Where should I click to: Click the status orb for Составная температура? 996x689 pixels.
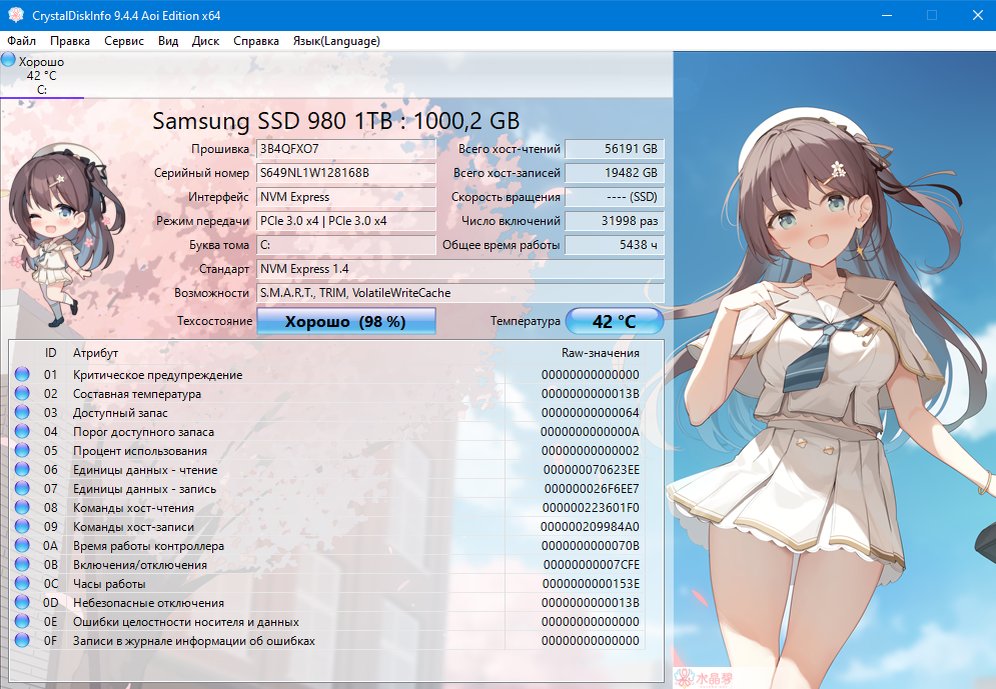[22, 393]
